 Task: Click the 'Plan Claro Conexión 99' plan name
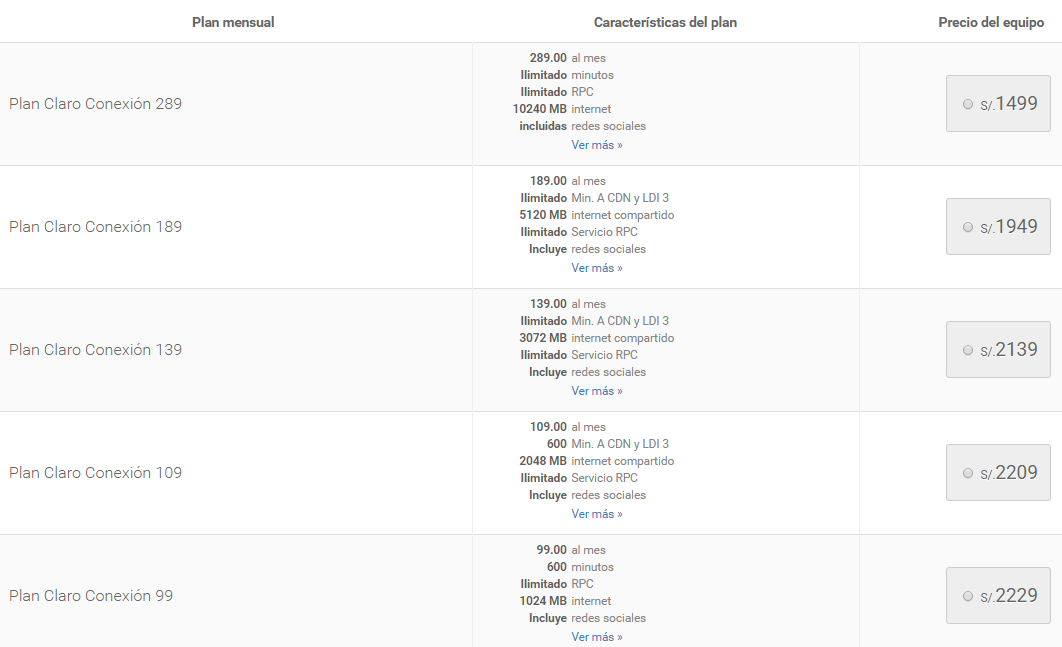click(91, 596)
